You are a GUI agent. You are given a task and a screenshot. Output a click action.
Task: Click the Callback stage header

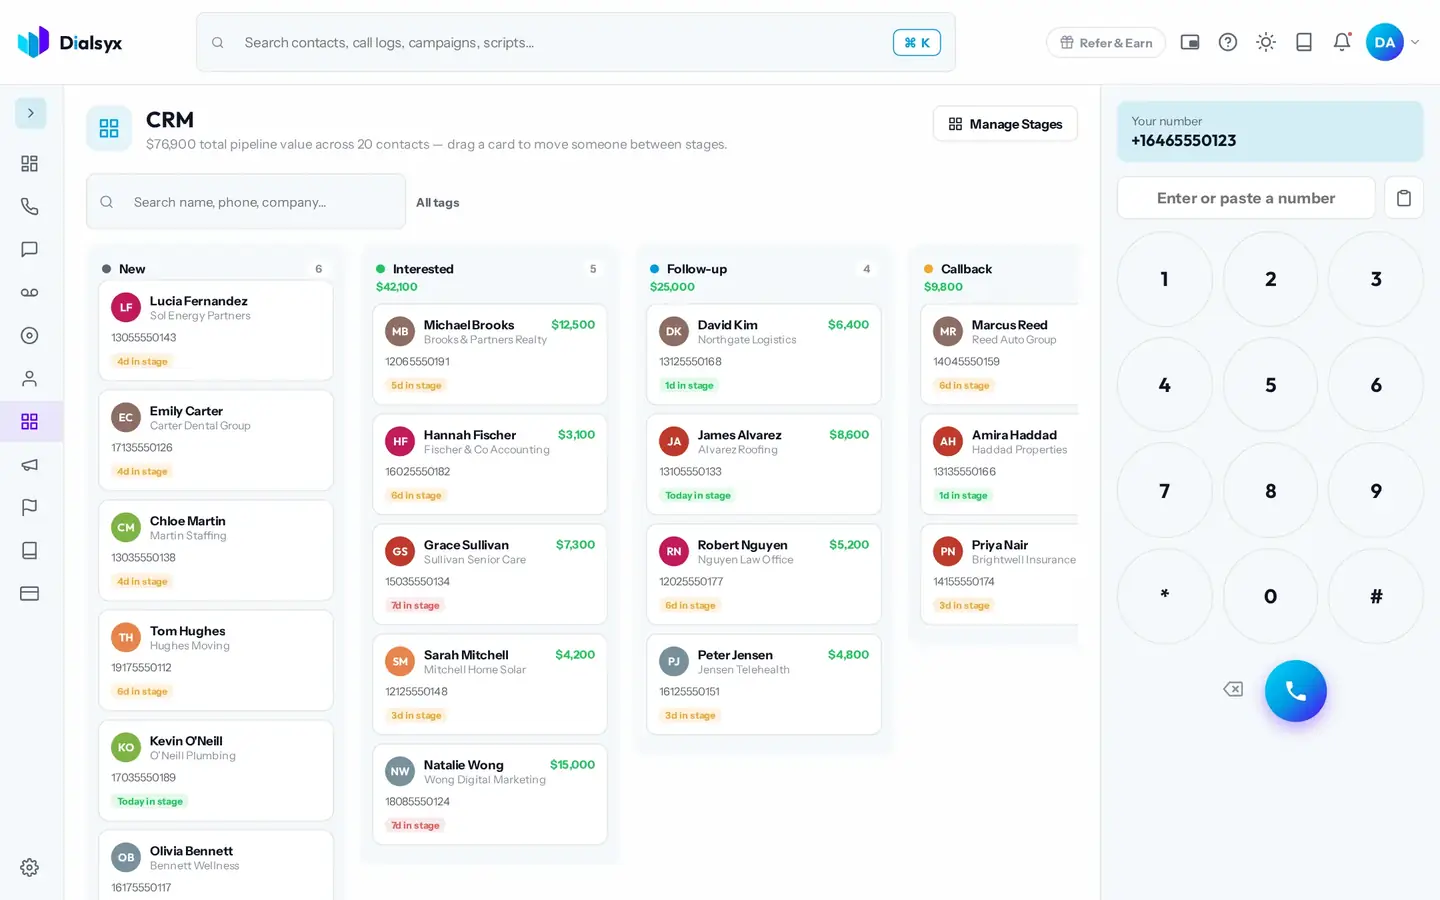966,269
